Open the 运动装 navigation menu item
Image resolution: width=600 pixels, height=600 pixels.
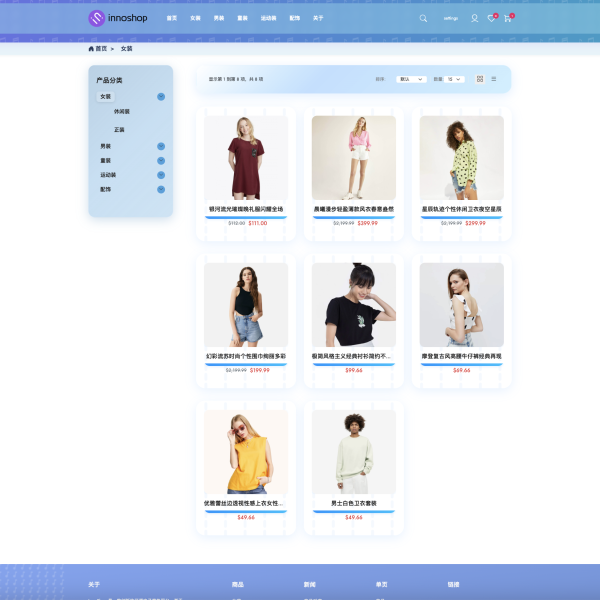pyautogui.click(x=268, y=18)
